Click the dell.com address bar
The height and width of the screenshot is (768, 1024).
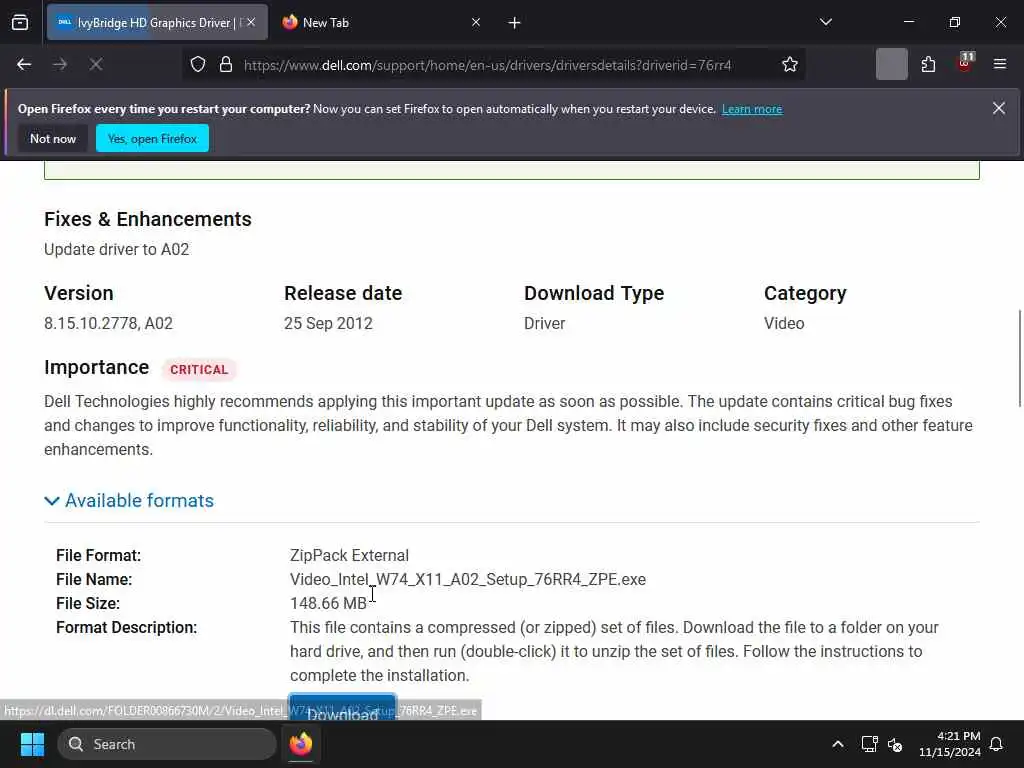pyautogui.click(x=487, y=65)
